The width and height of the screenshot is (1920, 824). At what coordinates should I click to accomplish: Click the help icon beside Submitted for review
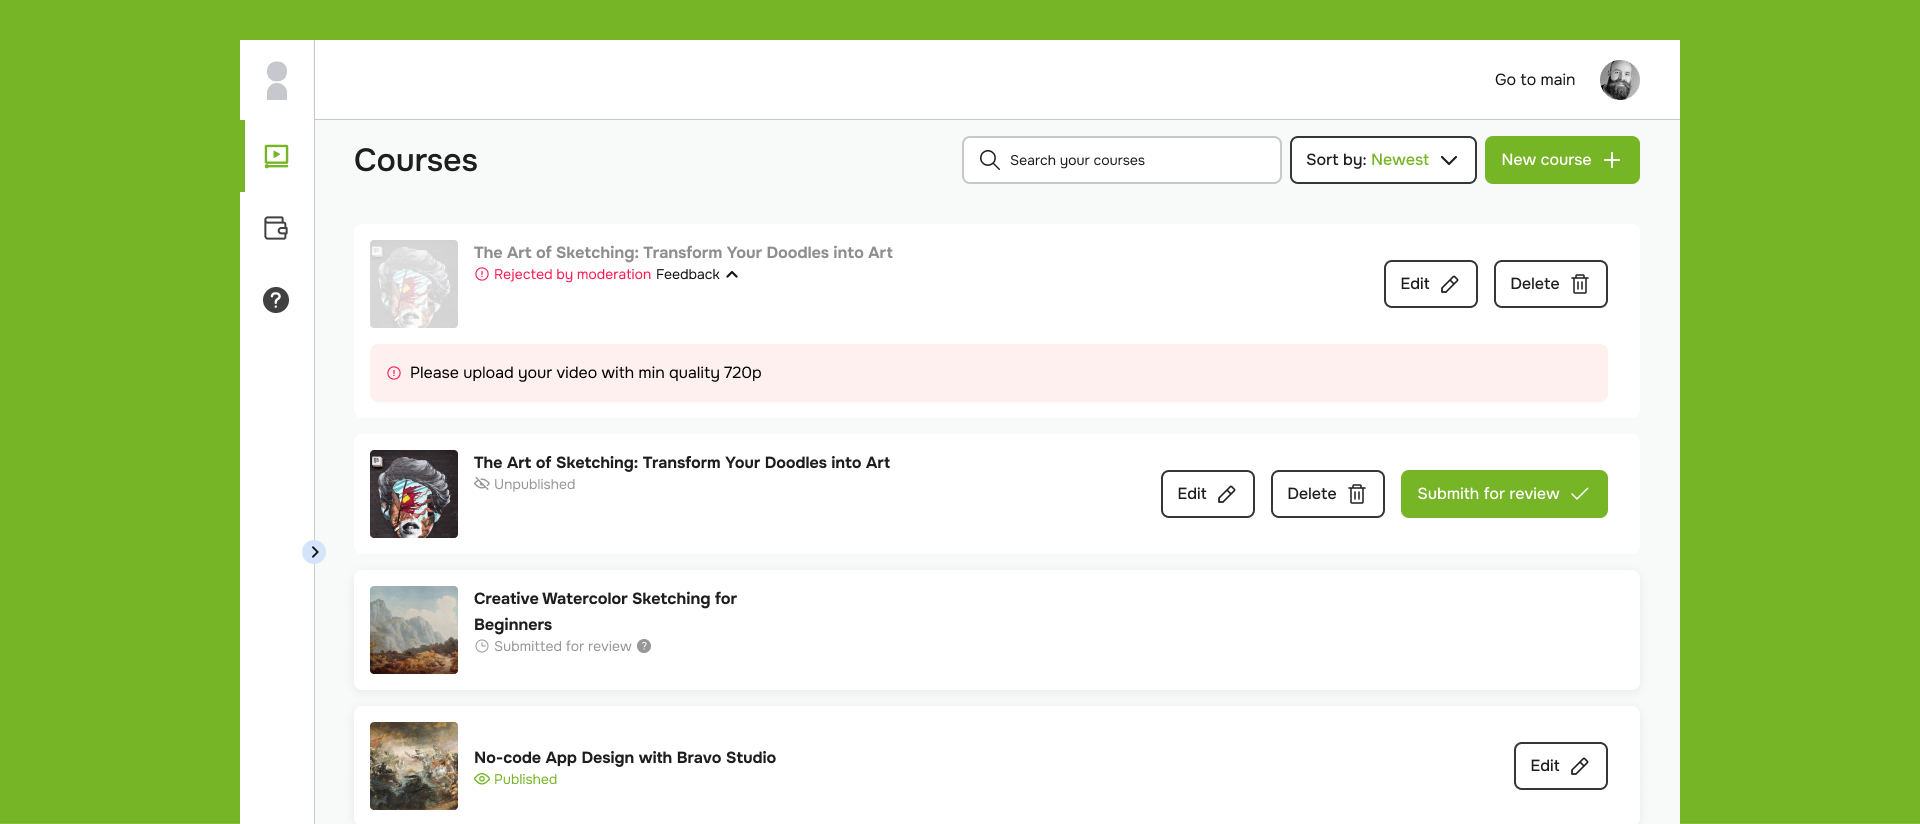coord(644,646)
